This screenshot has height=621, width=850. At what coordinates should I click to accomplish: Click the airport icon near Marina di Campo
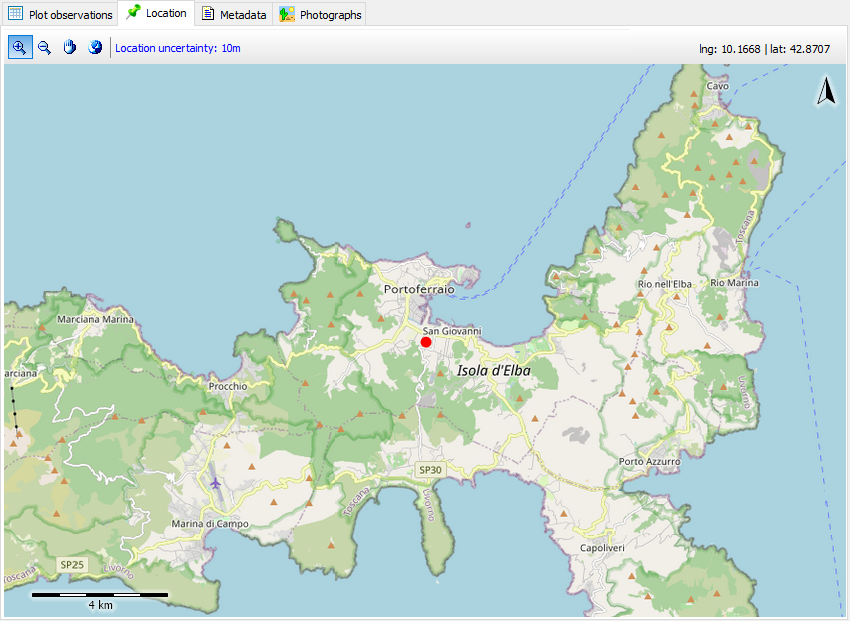click(x=216, y=484)
